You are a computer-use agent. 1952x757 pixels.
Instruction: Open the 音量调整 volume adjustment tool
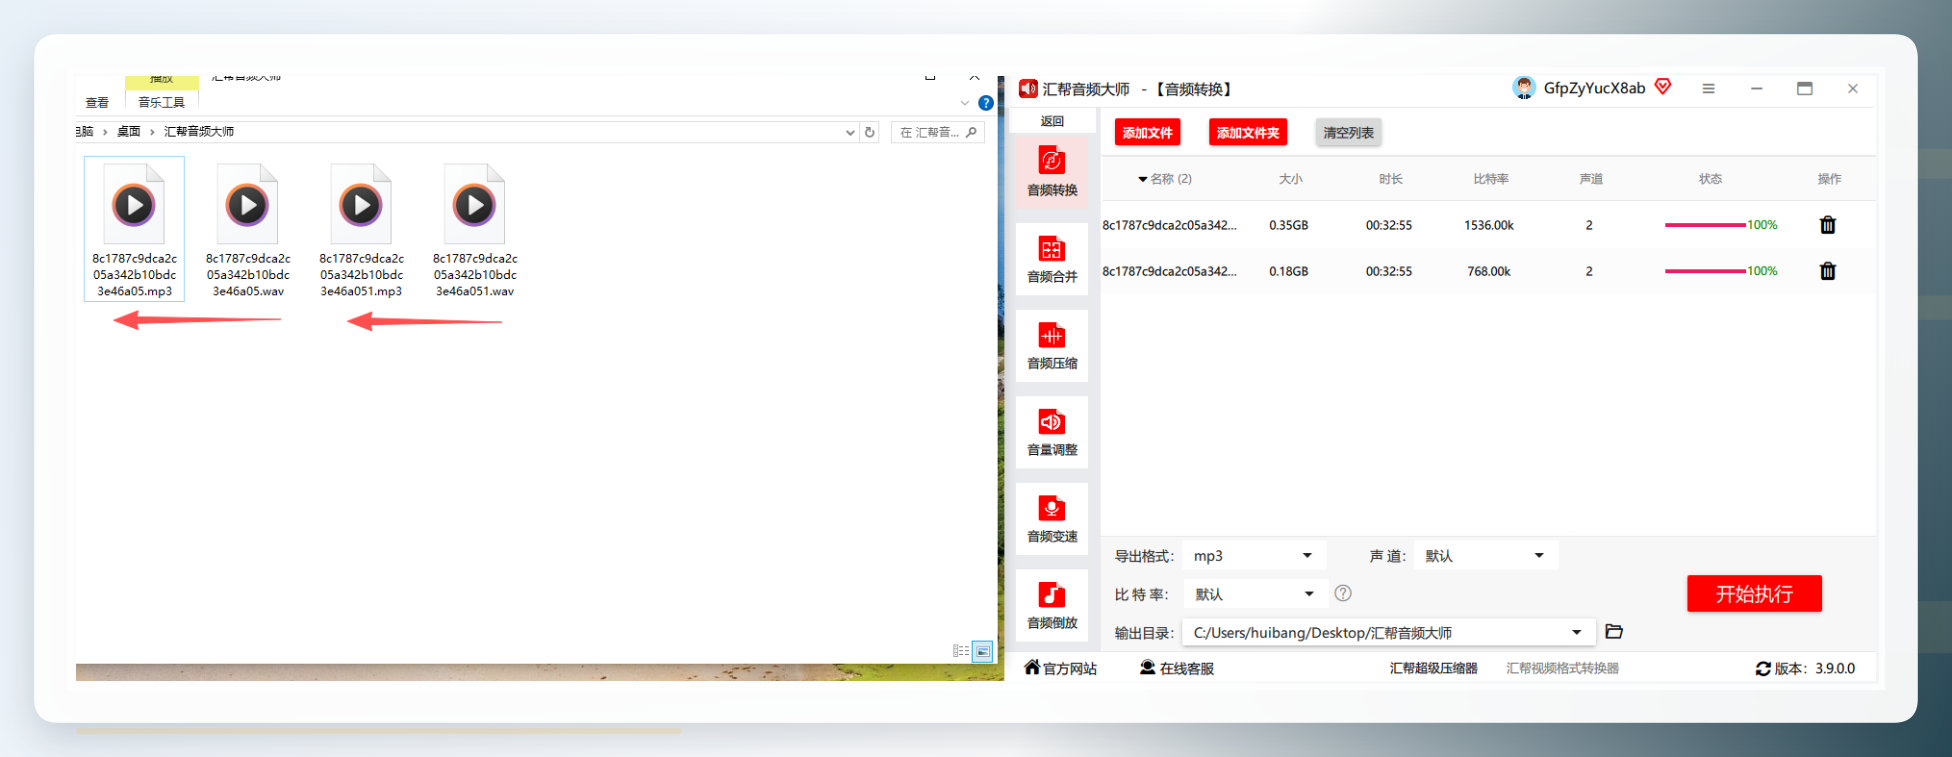coord(1052,432)
